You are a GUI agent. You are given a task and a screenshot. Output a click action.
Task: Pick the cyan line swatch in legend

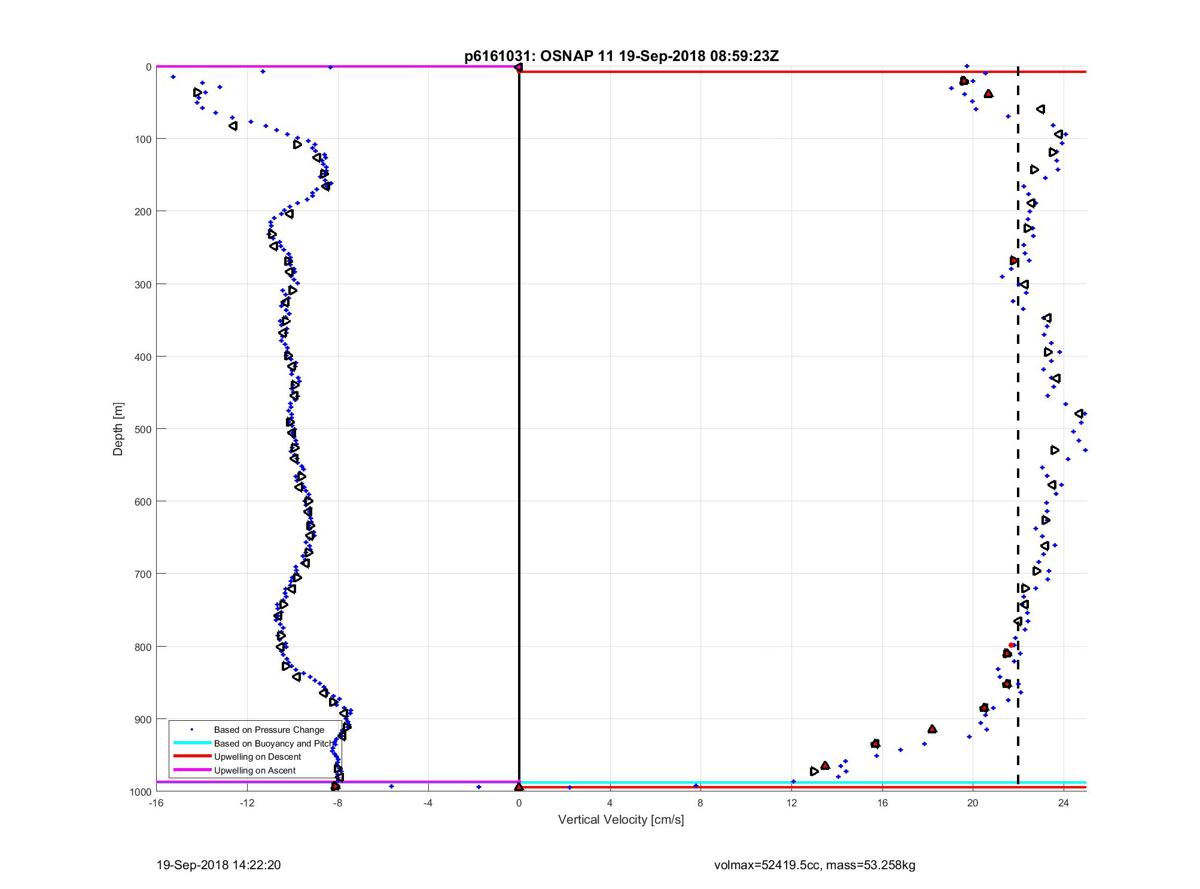(191, 743)
